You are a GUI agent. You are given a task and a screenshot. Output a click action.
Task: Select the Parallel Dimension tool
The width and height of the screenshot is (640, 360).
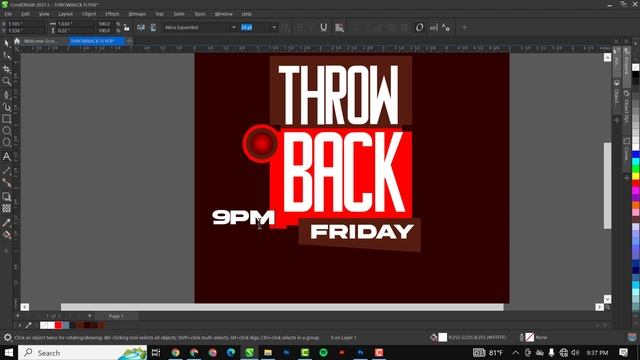(7, 170)
